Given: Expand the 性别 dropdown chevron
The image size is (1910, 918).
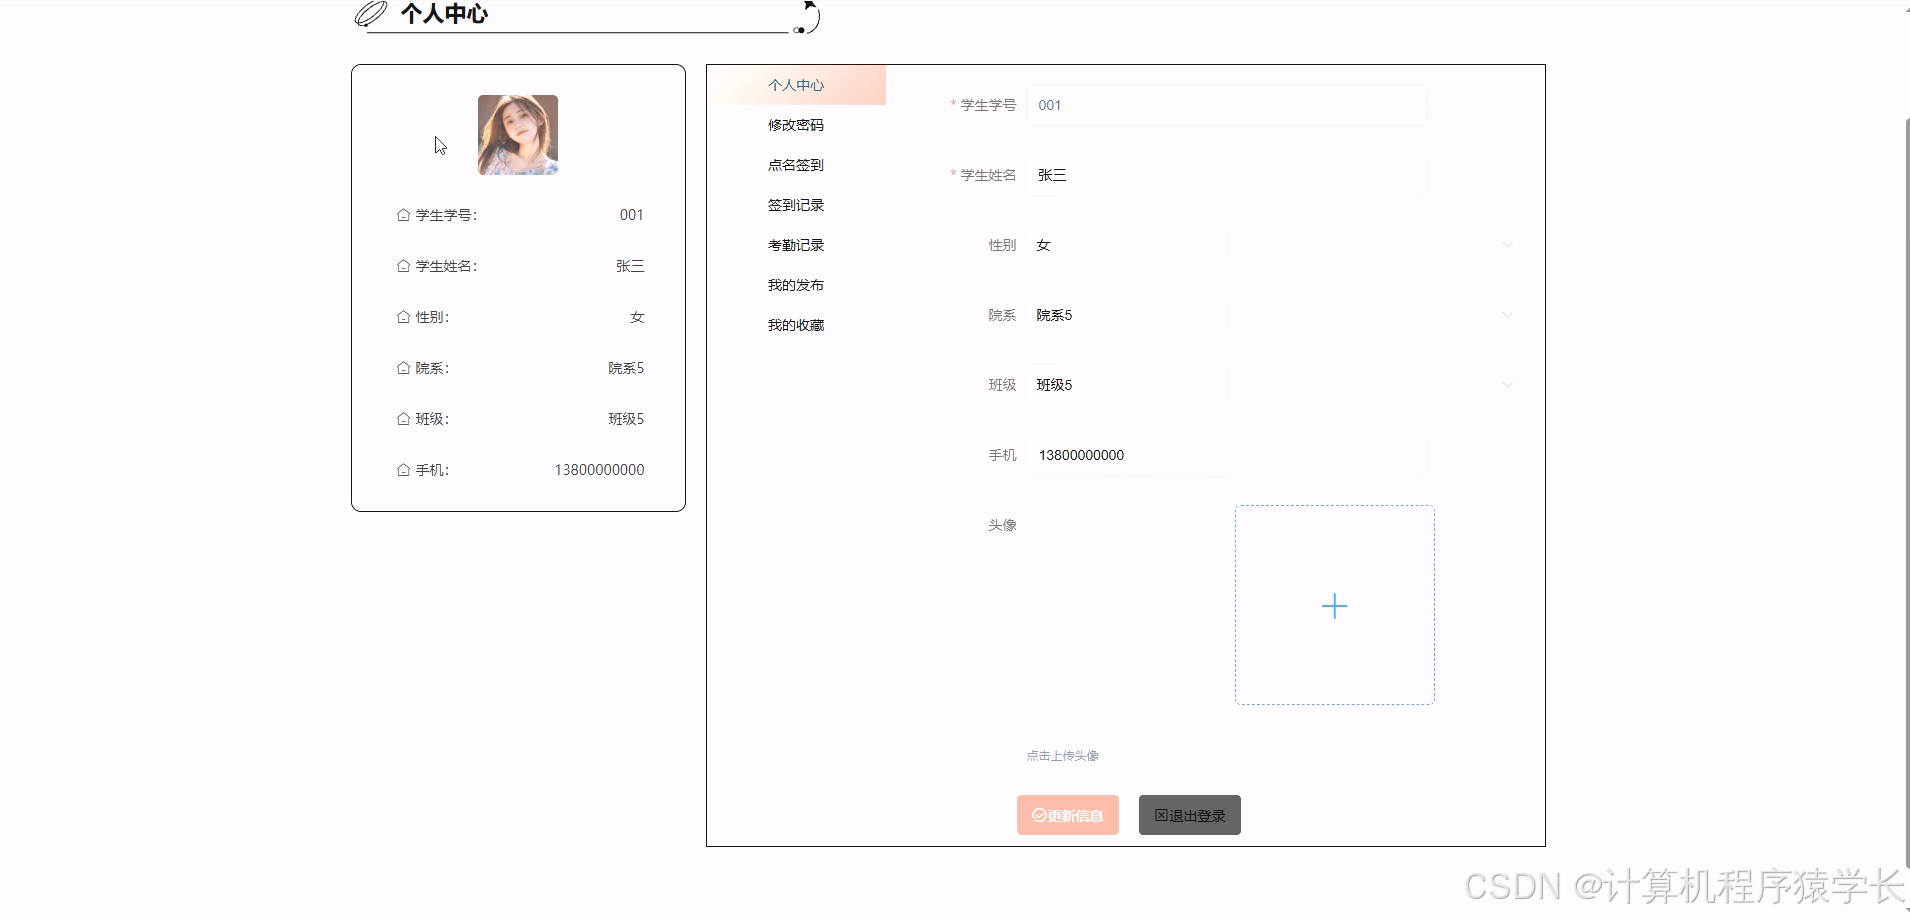Looking at the screenshot, I should (1505, 245).
